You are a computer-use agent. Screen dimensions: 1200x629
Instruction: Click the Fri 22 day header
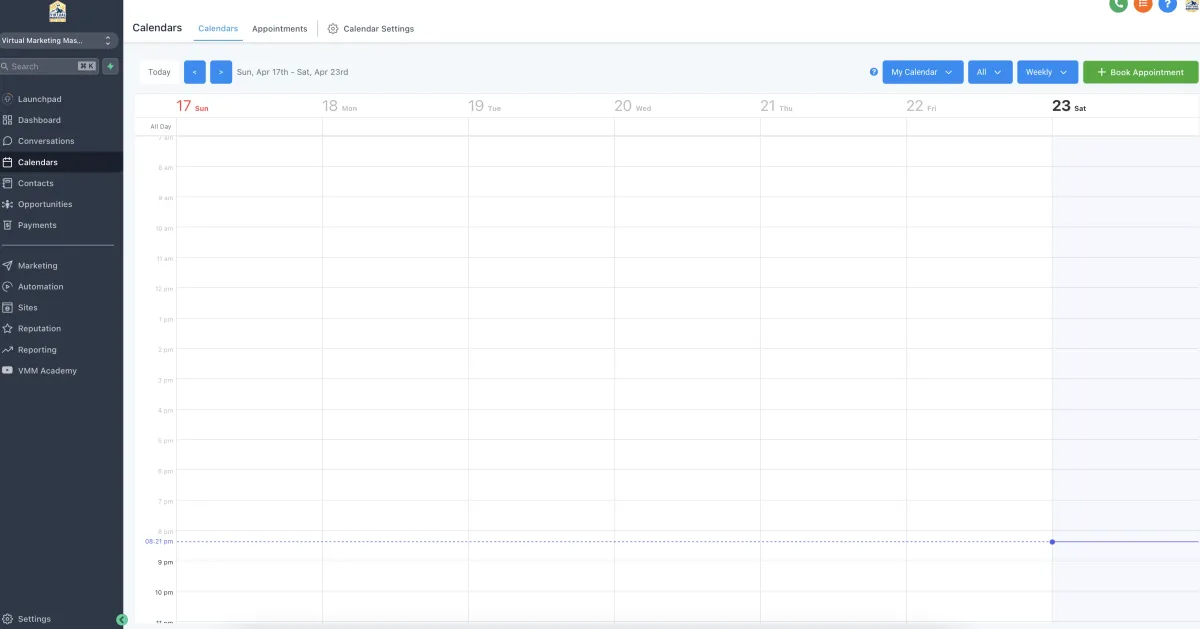921,106
